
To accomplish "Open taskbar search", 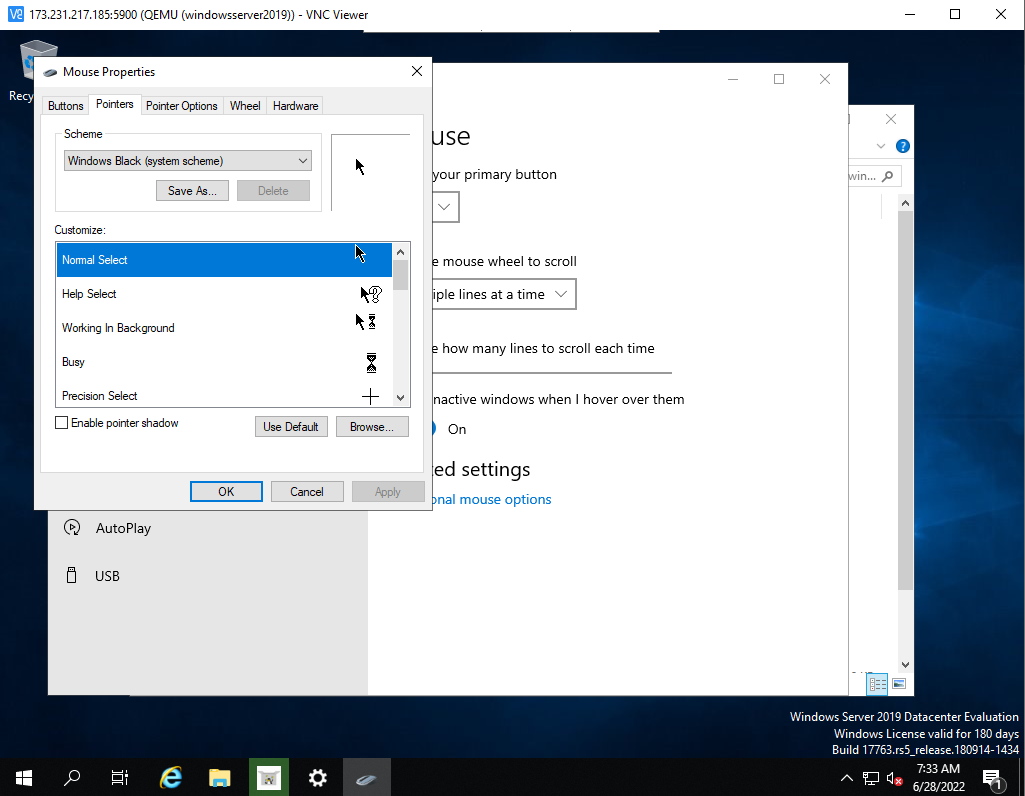I will pos(72,778).
